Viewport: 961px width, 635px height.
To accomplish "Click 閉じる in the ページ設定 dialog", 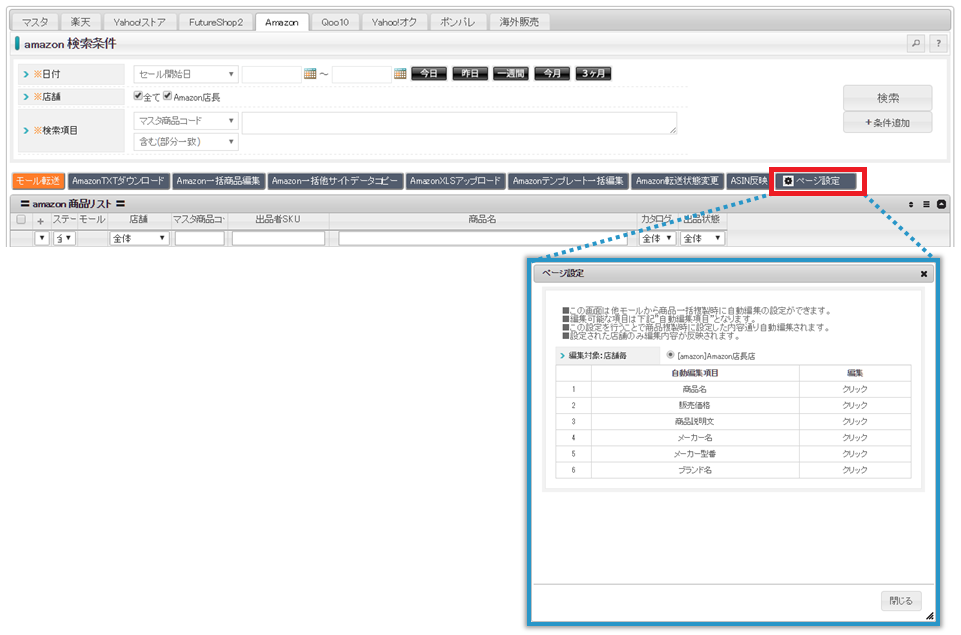I will tap(901, 601).
